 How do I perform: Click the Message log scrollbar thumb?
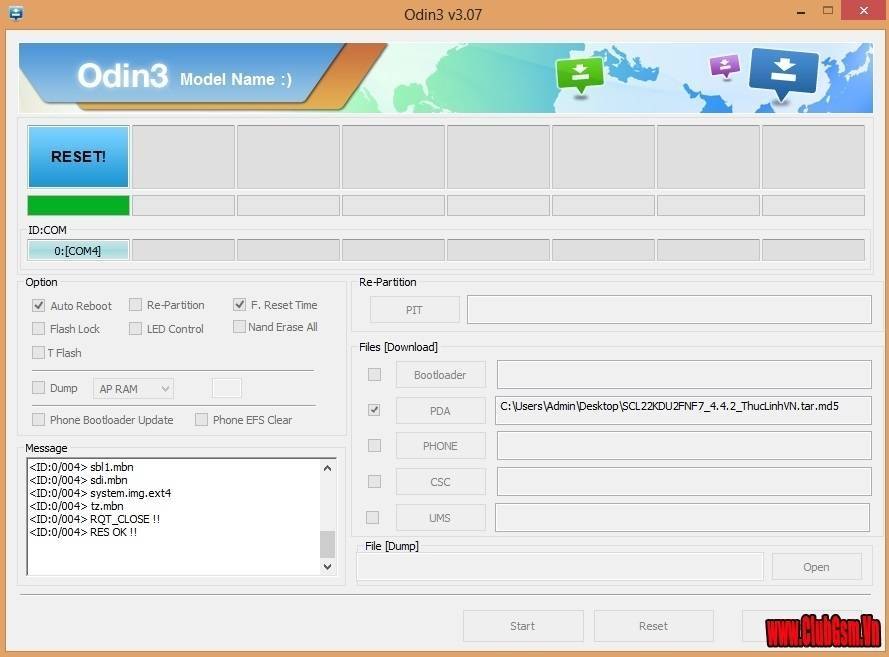point(327,544)
